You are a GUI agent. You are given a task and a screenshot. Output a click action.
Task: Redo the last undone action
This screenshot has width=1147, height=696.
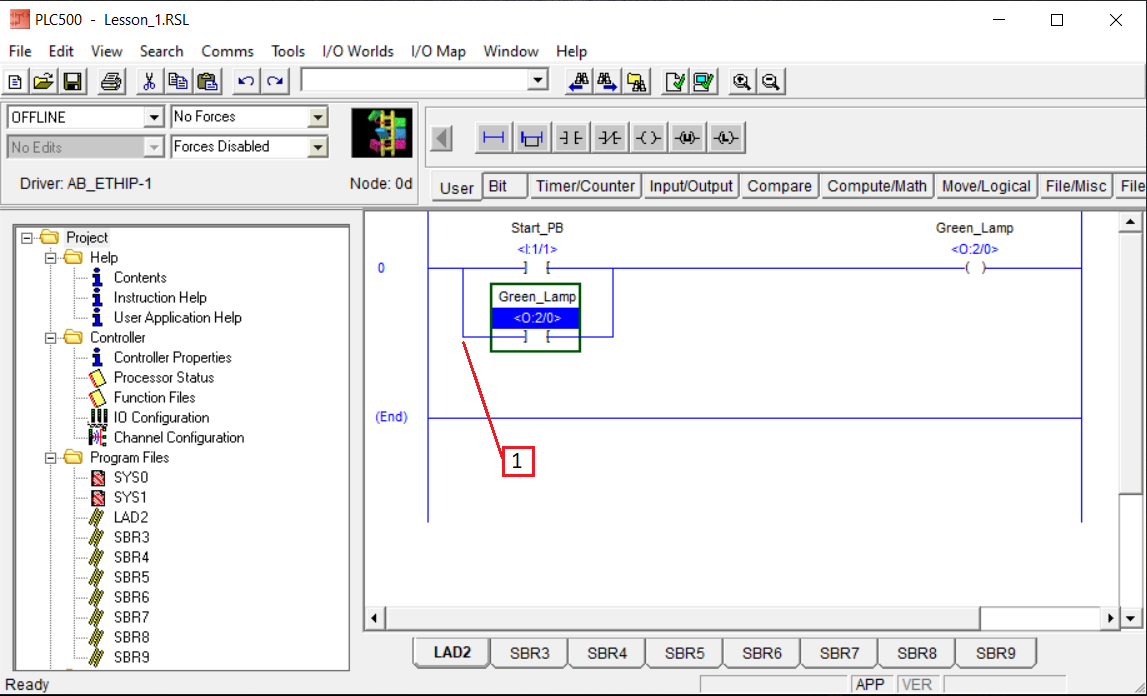275,81
